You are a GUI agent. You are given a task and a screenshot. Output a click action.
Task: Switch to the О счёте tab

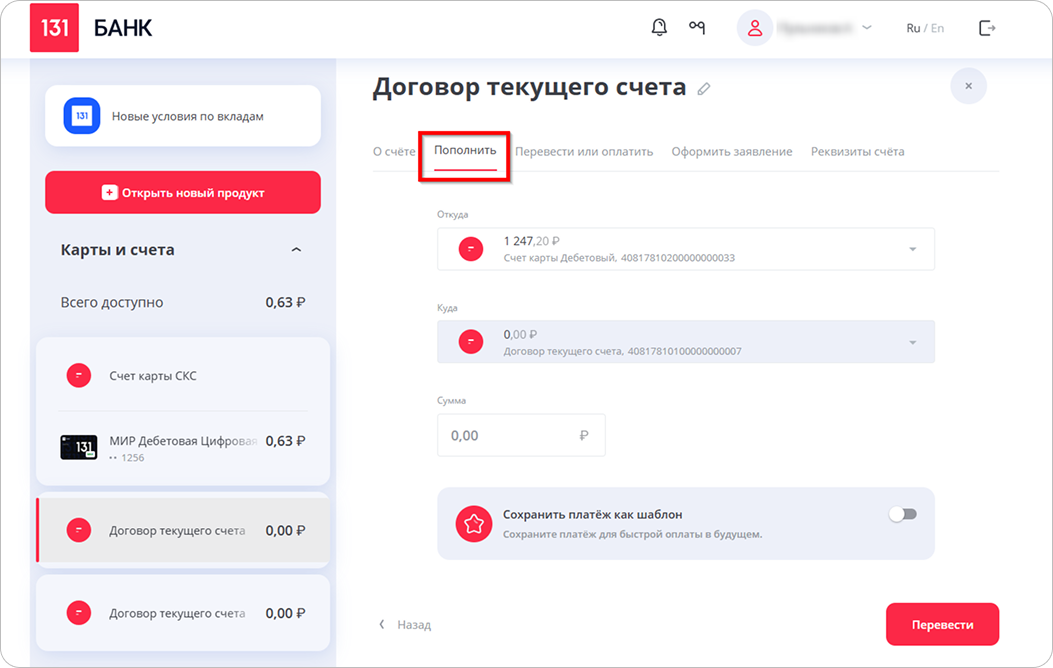[393, 152]
